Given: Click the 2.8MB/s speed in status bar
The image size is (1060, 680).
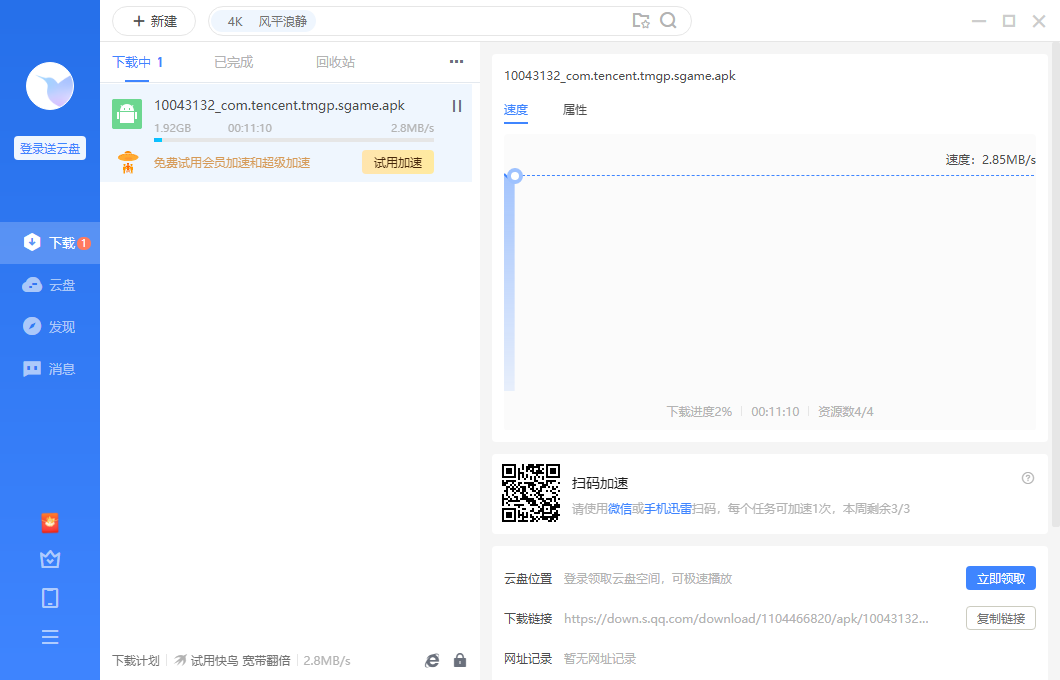Looking at the screenshot, I should click(x=327, y=660).
